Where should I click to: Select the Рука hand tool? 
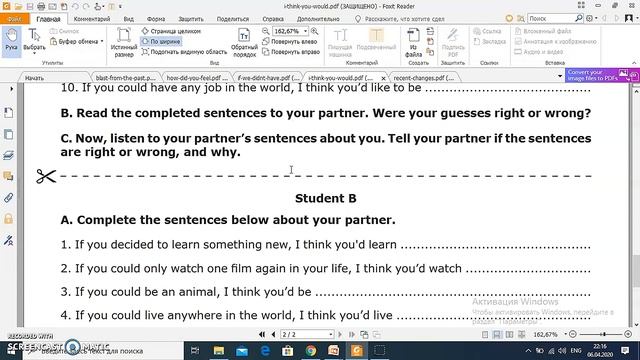tap(11, 41)
